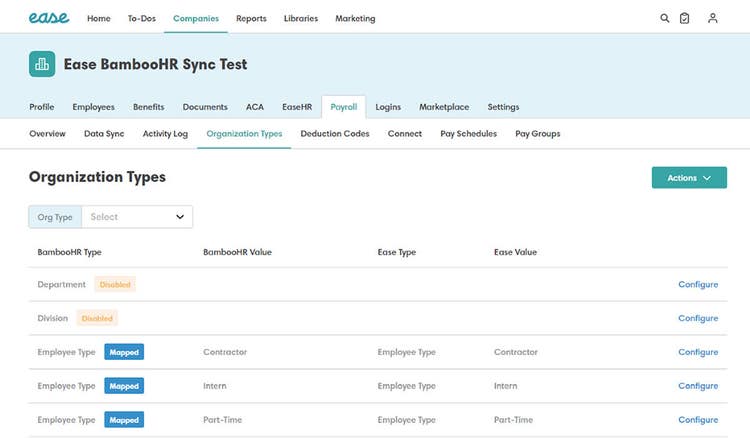This screenshot has width=750, height=438.
Task: Click Configure for the Department row
Action: (698, 284)
